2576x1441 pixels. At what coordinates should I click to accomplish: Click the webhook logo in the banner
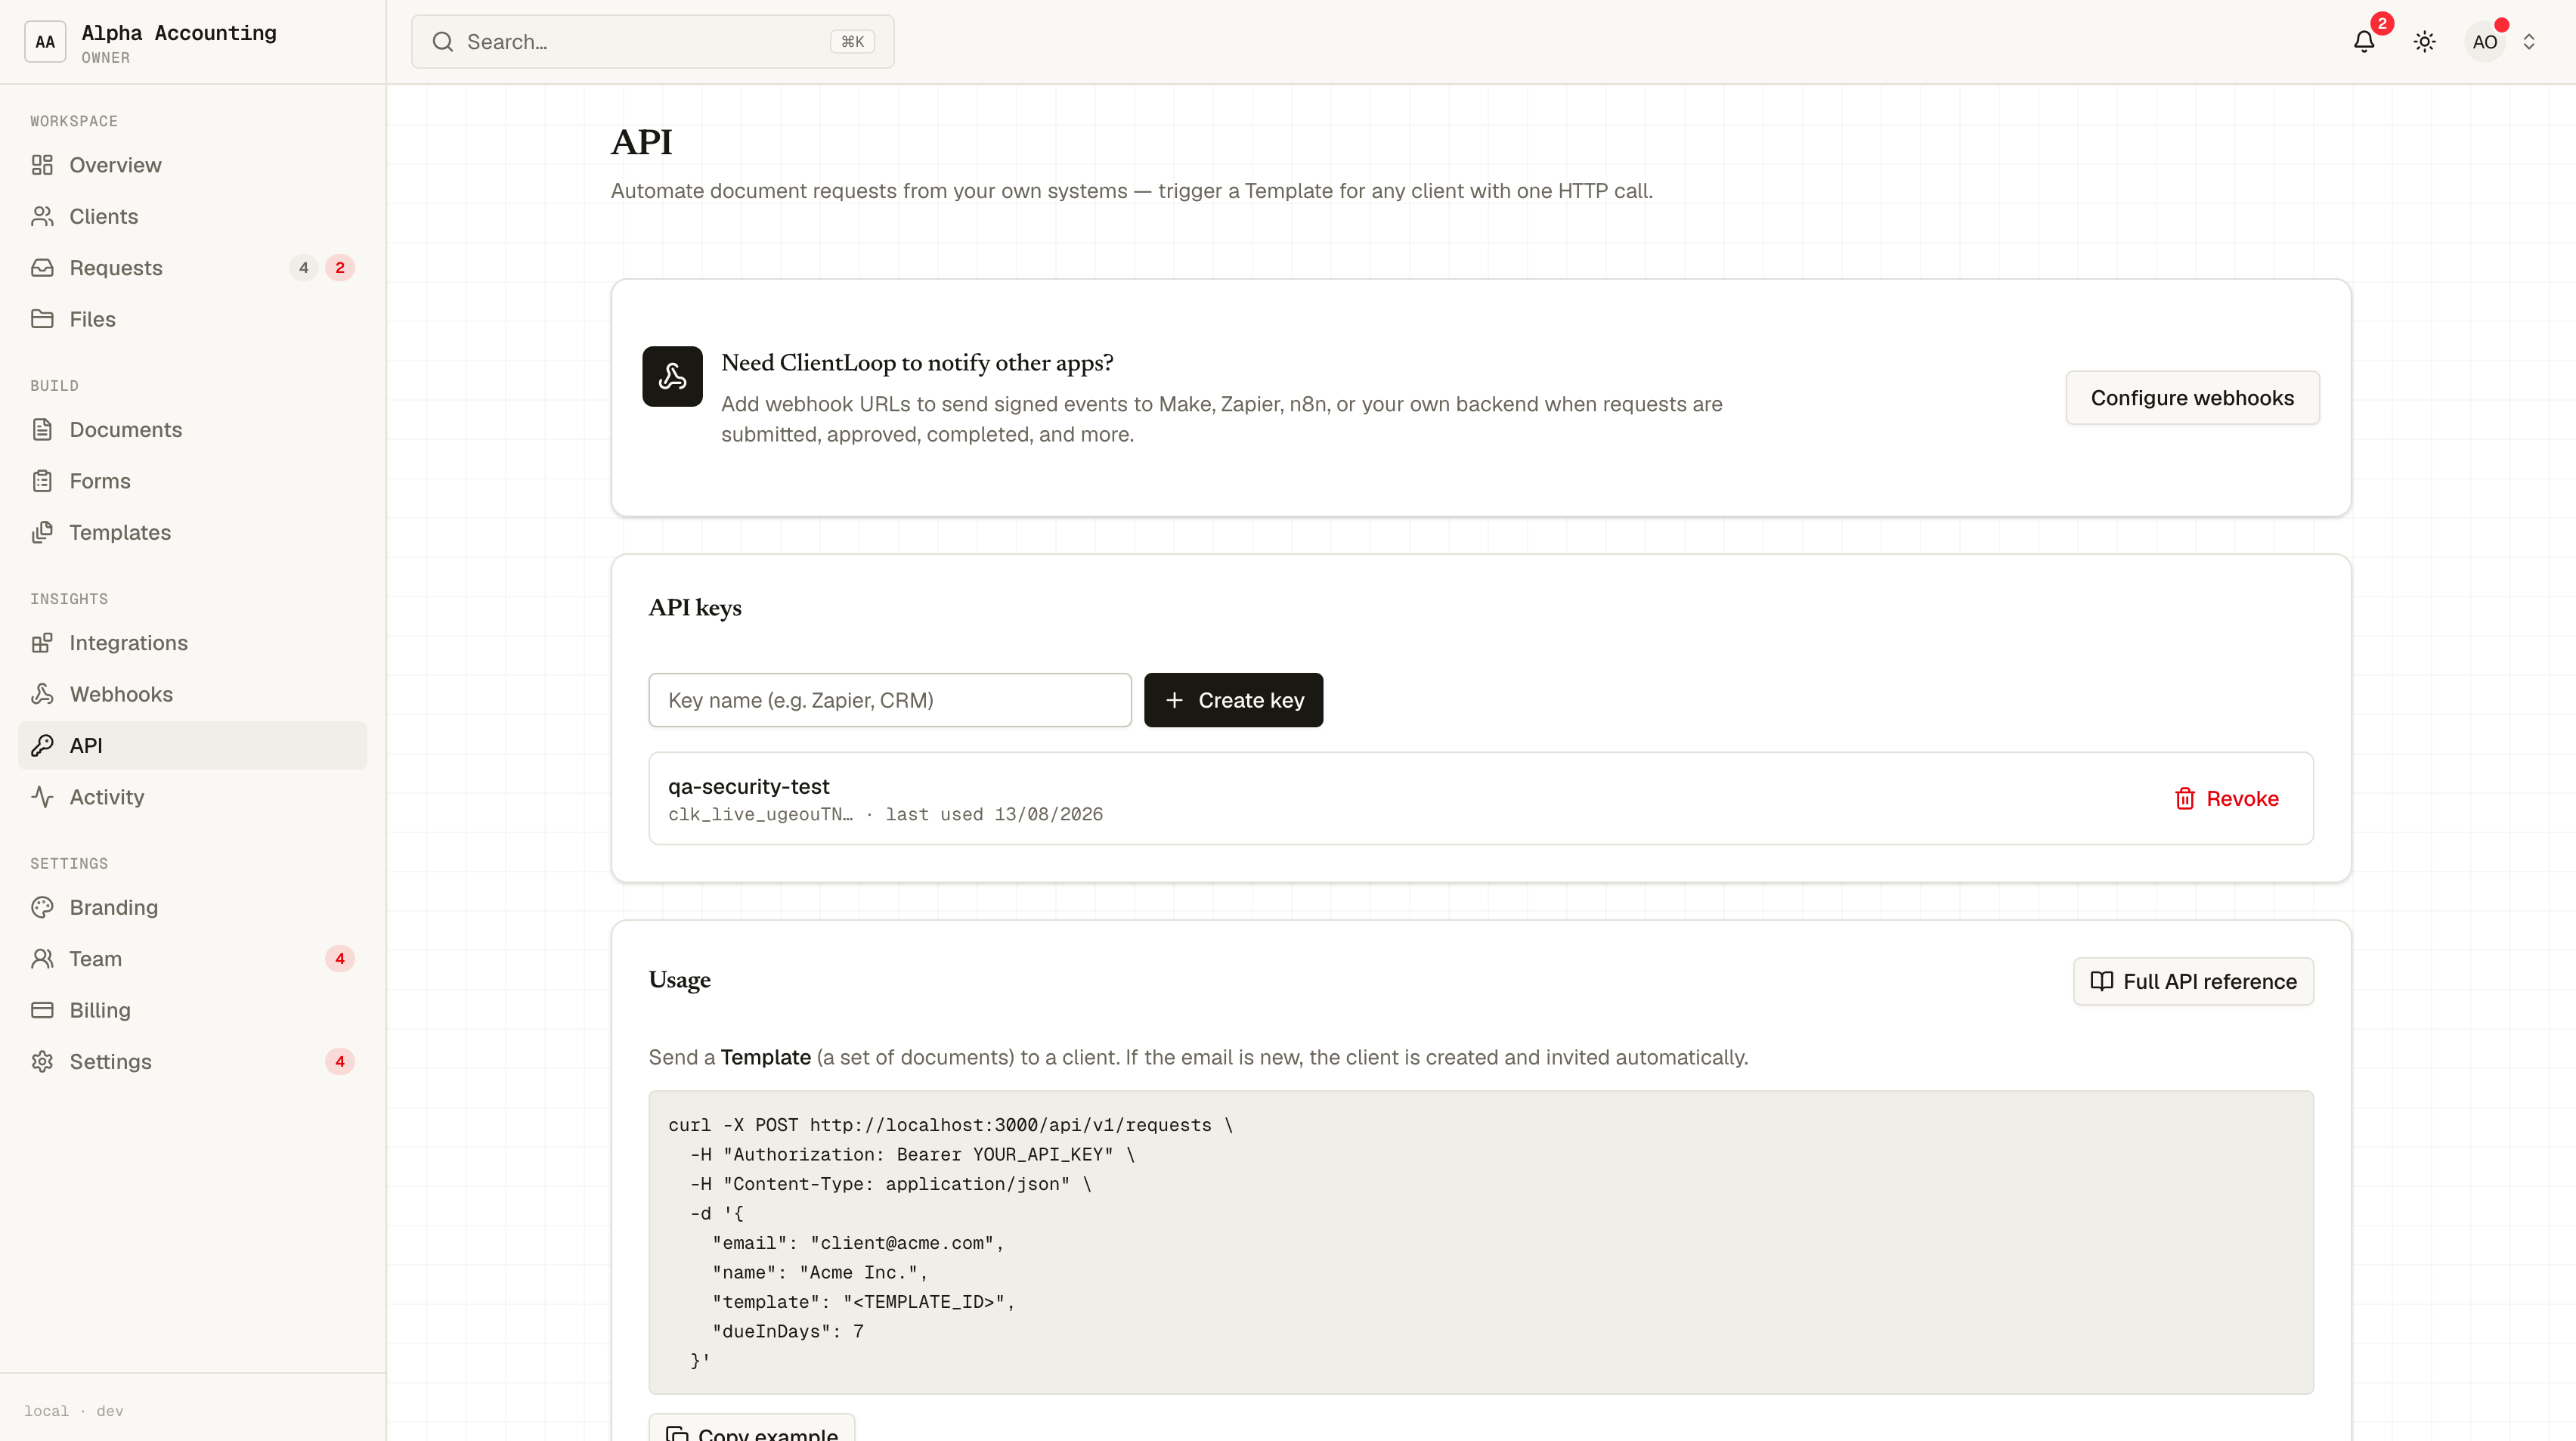672,376
